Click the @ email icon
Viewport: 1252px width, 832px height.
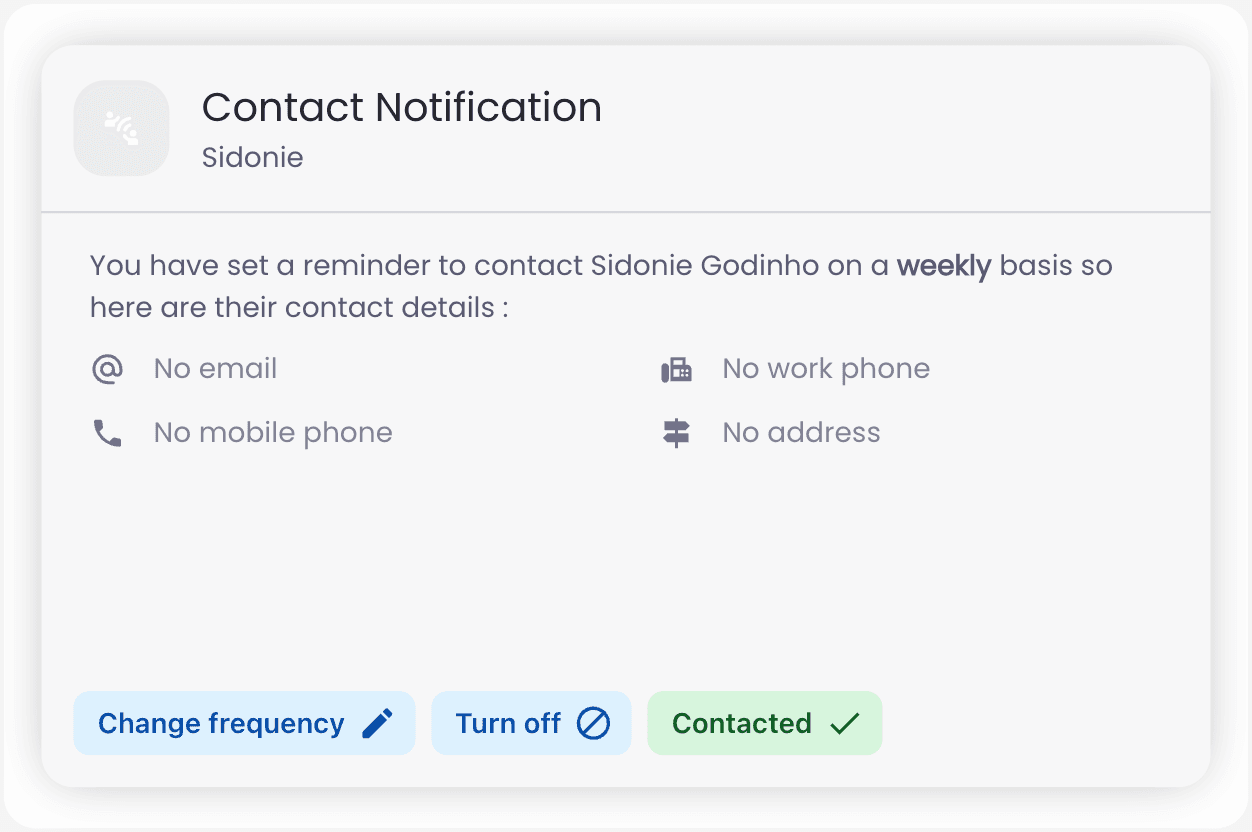tap(107, 368)
